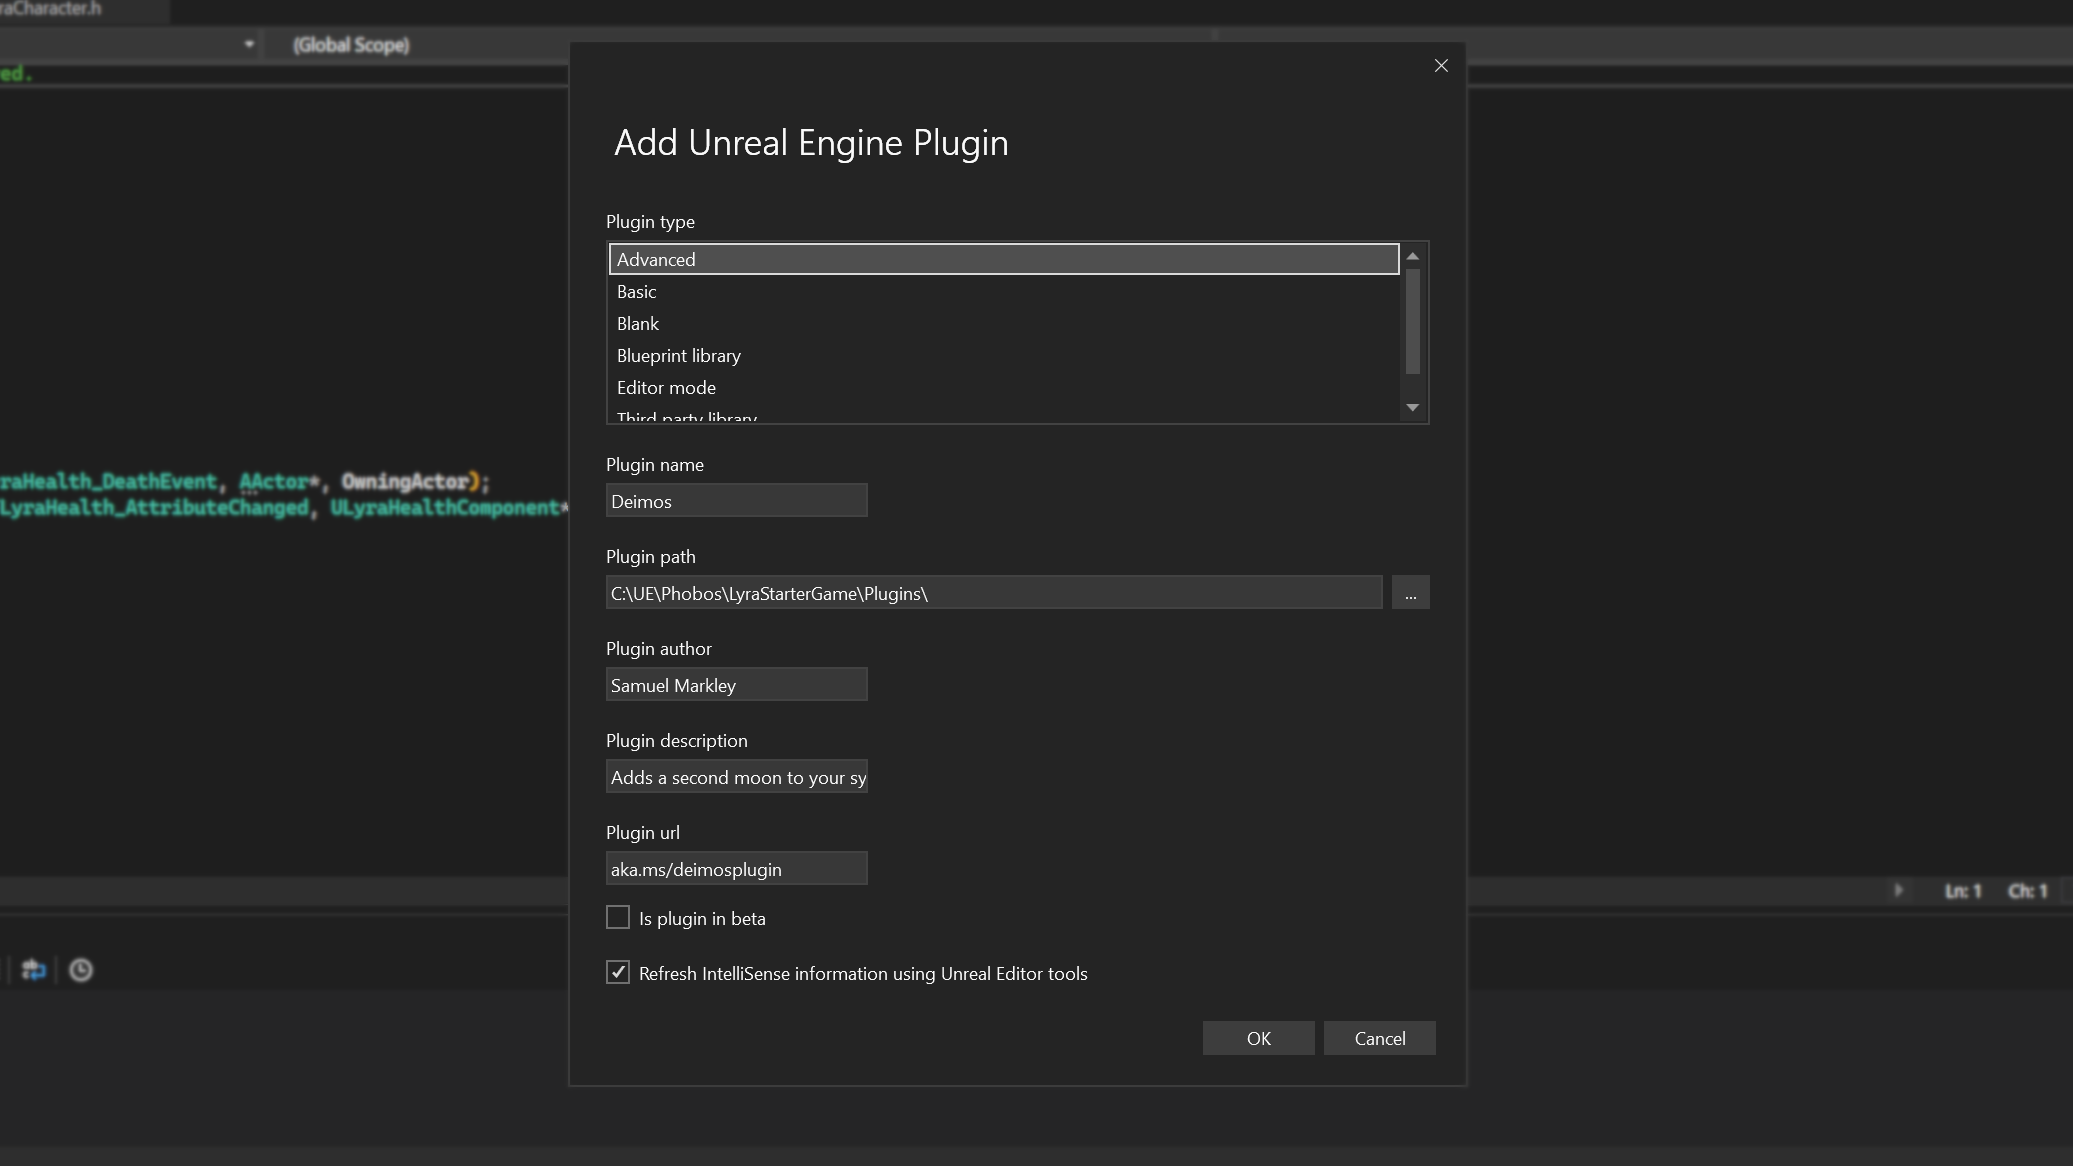The image size is (2073, 1166).
Task: Select Basic from plugin type list
Action: pos(1002,290)
